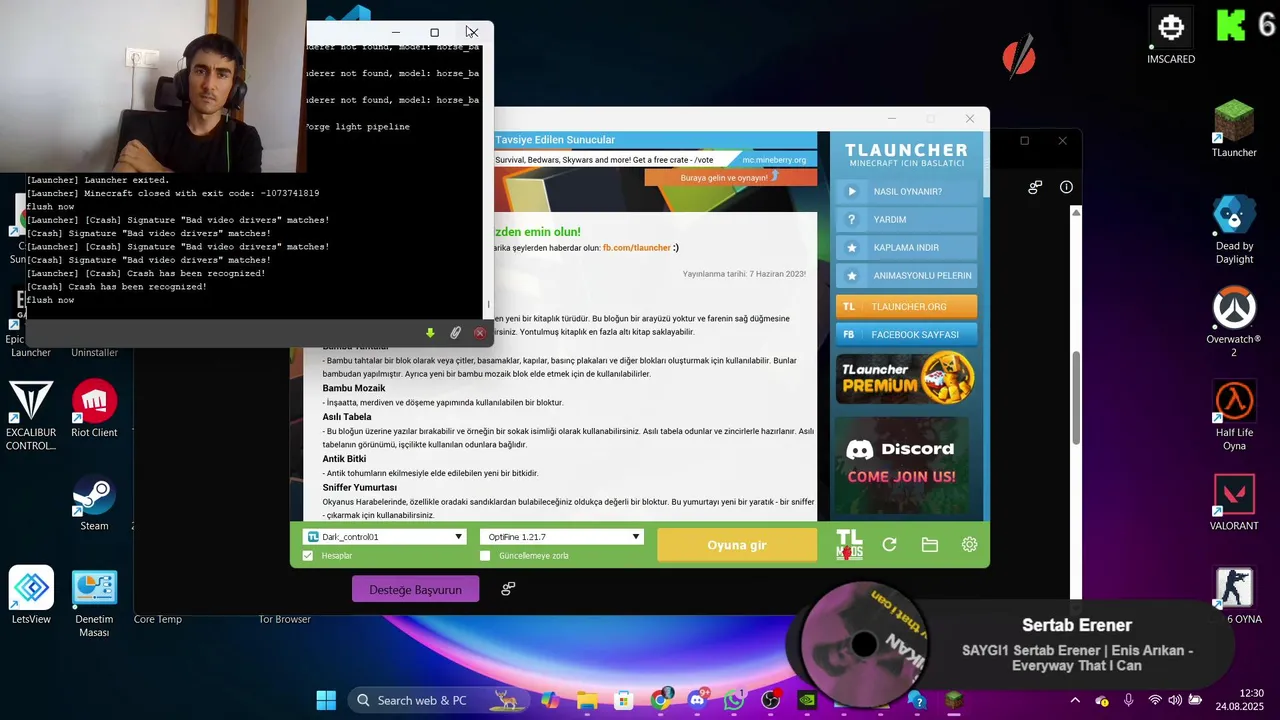Screen dimensions: 1280x720
Task: Open the Dark_control01 account dropdown
Action: pos(385,537)
